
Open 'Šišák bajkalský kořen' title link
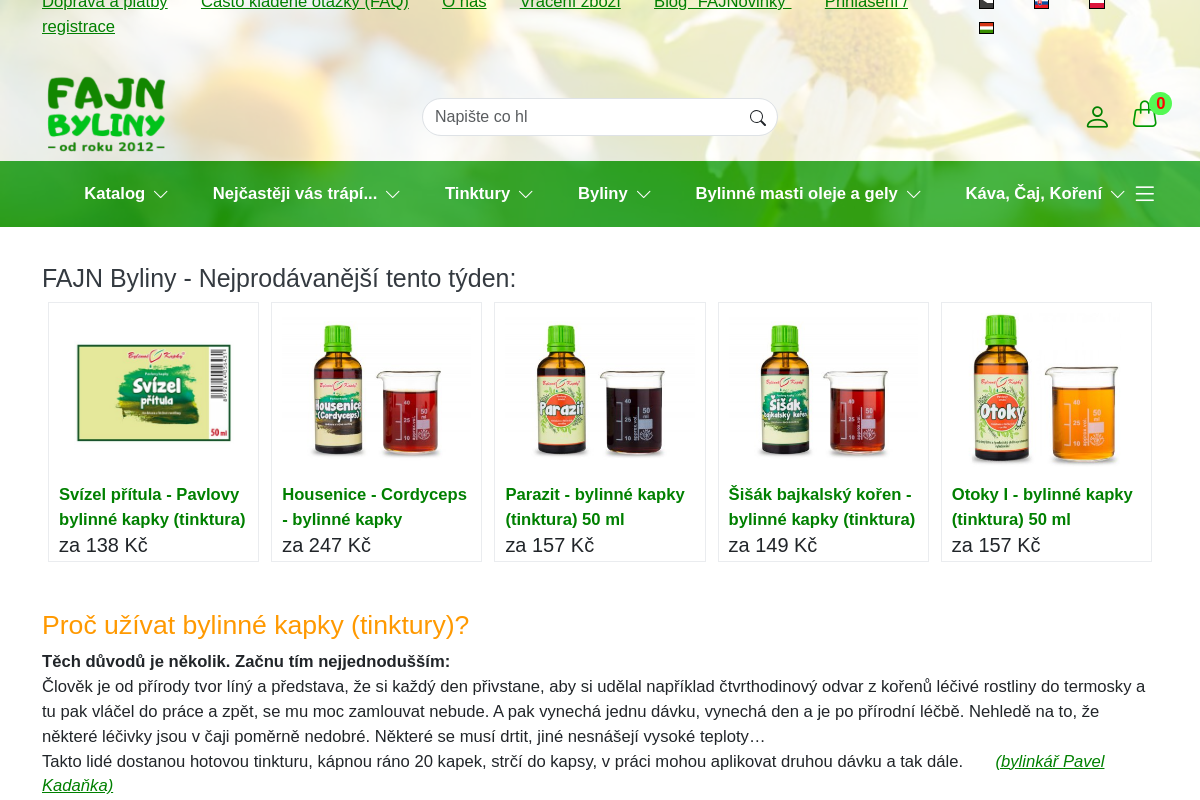[822, 507]
